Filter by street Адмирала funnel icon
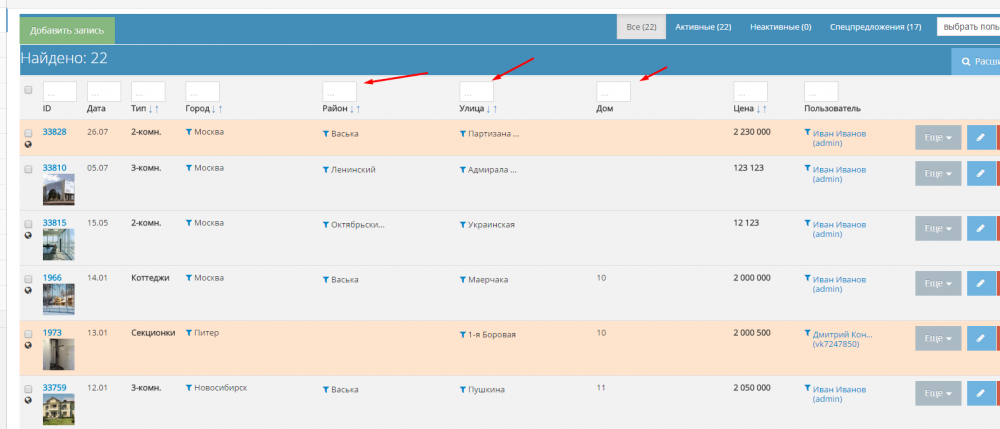This screenshot has height=429, width=1000. 462,170
